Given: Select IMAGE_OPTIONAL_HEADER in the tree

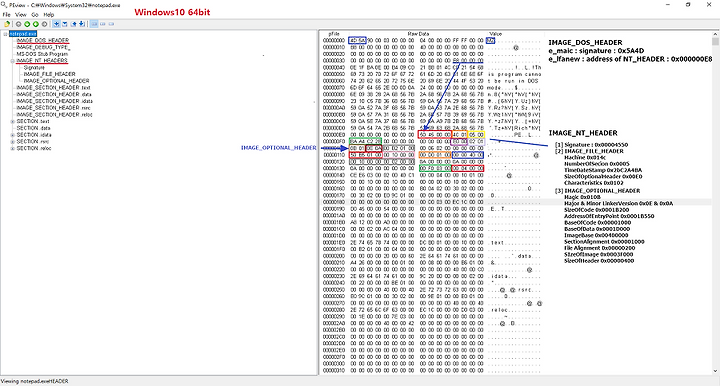Looking at the screenshot, I should (56, 81).
